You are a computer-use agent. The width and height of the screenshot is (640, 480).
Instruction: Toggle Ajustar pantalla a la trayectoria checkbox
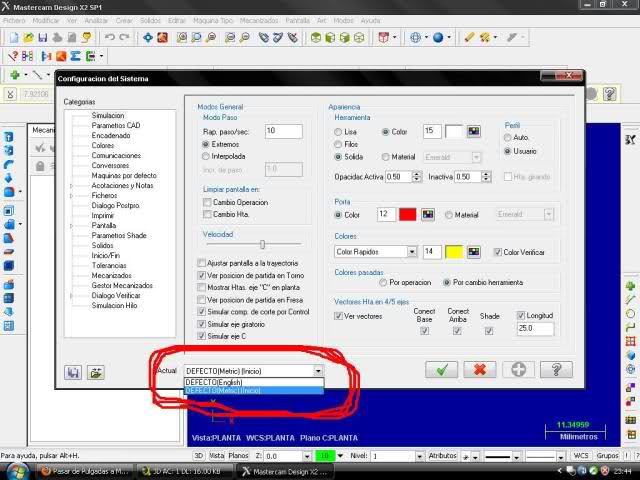pyautogui.click(x=201, y=263)
